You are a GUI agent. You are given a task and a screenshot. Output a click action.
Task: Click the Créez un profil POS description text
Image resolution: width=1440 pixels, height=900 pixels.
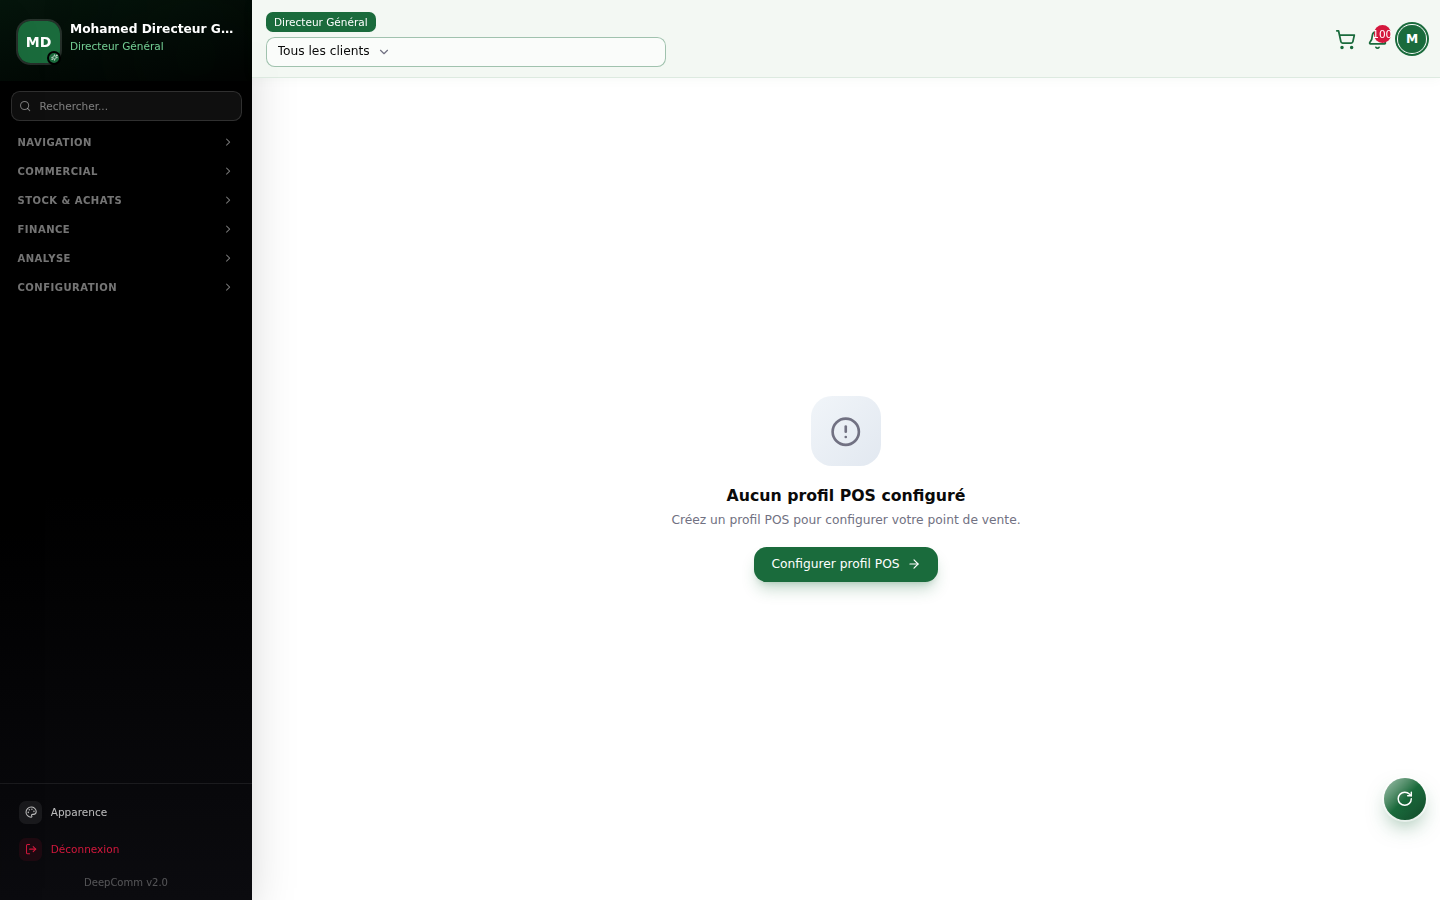pos(846,520)
